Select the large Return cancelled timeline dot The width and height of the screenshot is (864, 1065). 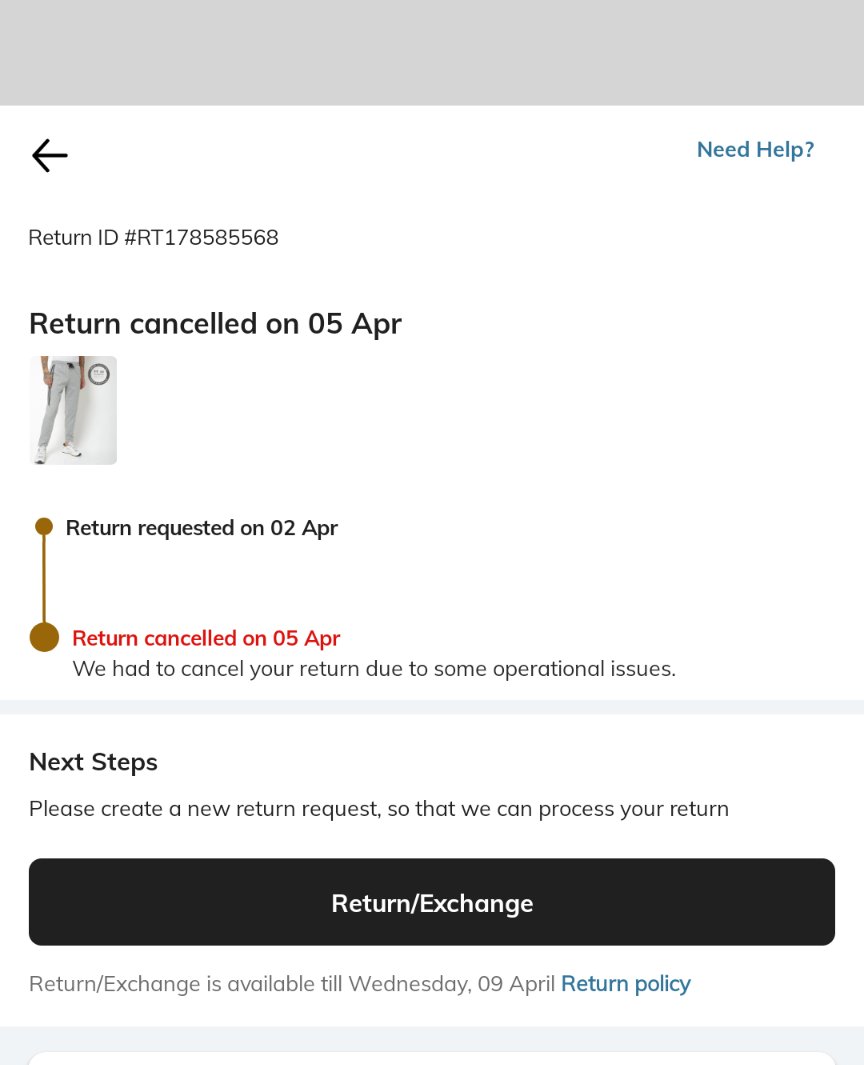click(44, 637)
